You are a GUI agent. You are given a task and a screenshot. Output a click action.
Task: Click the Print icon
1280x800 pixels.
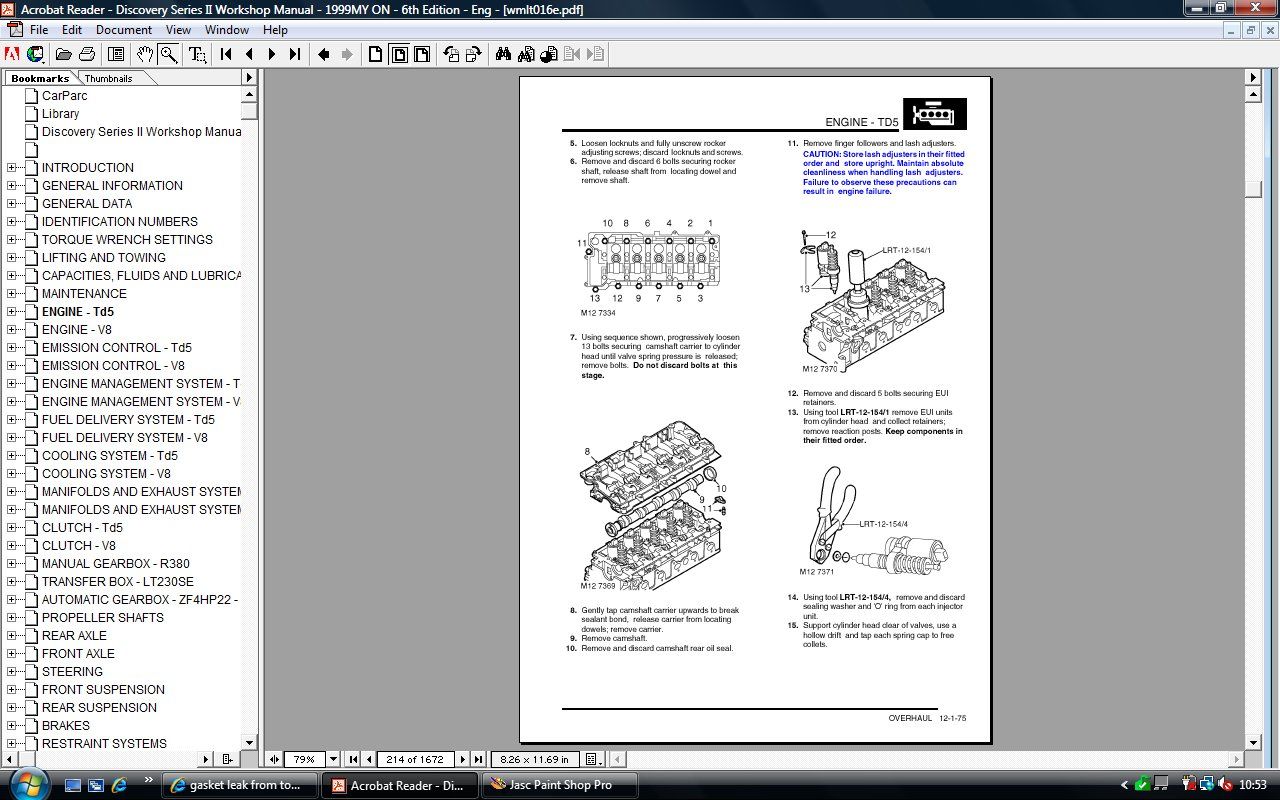click(87, 54)
